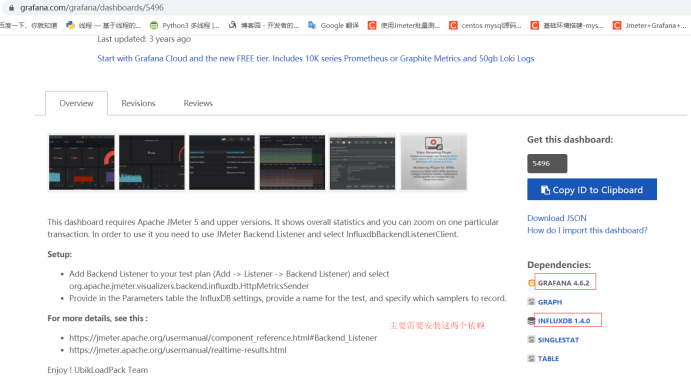Viewport: 691px width, 389px height.
Task: Open the Python bookmark icon
Action: pos(70,26)
